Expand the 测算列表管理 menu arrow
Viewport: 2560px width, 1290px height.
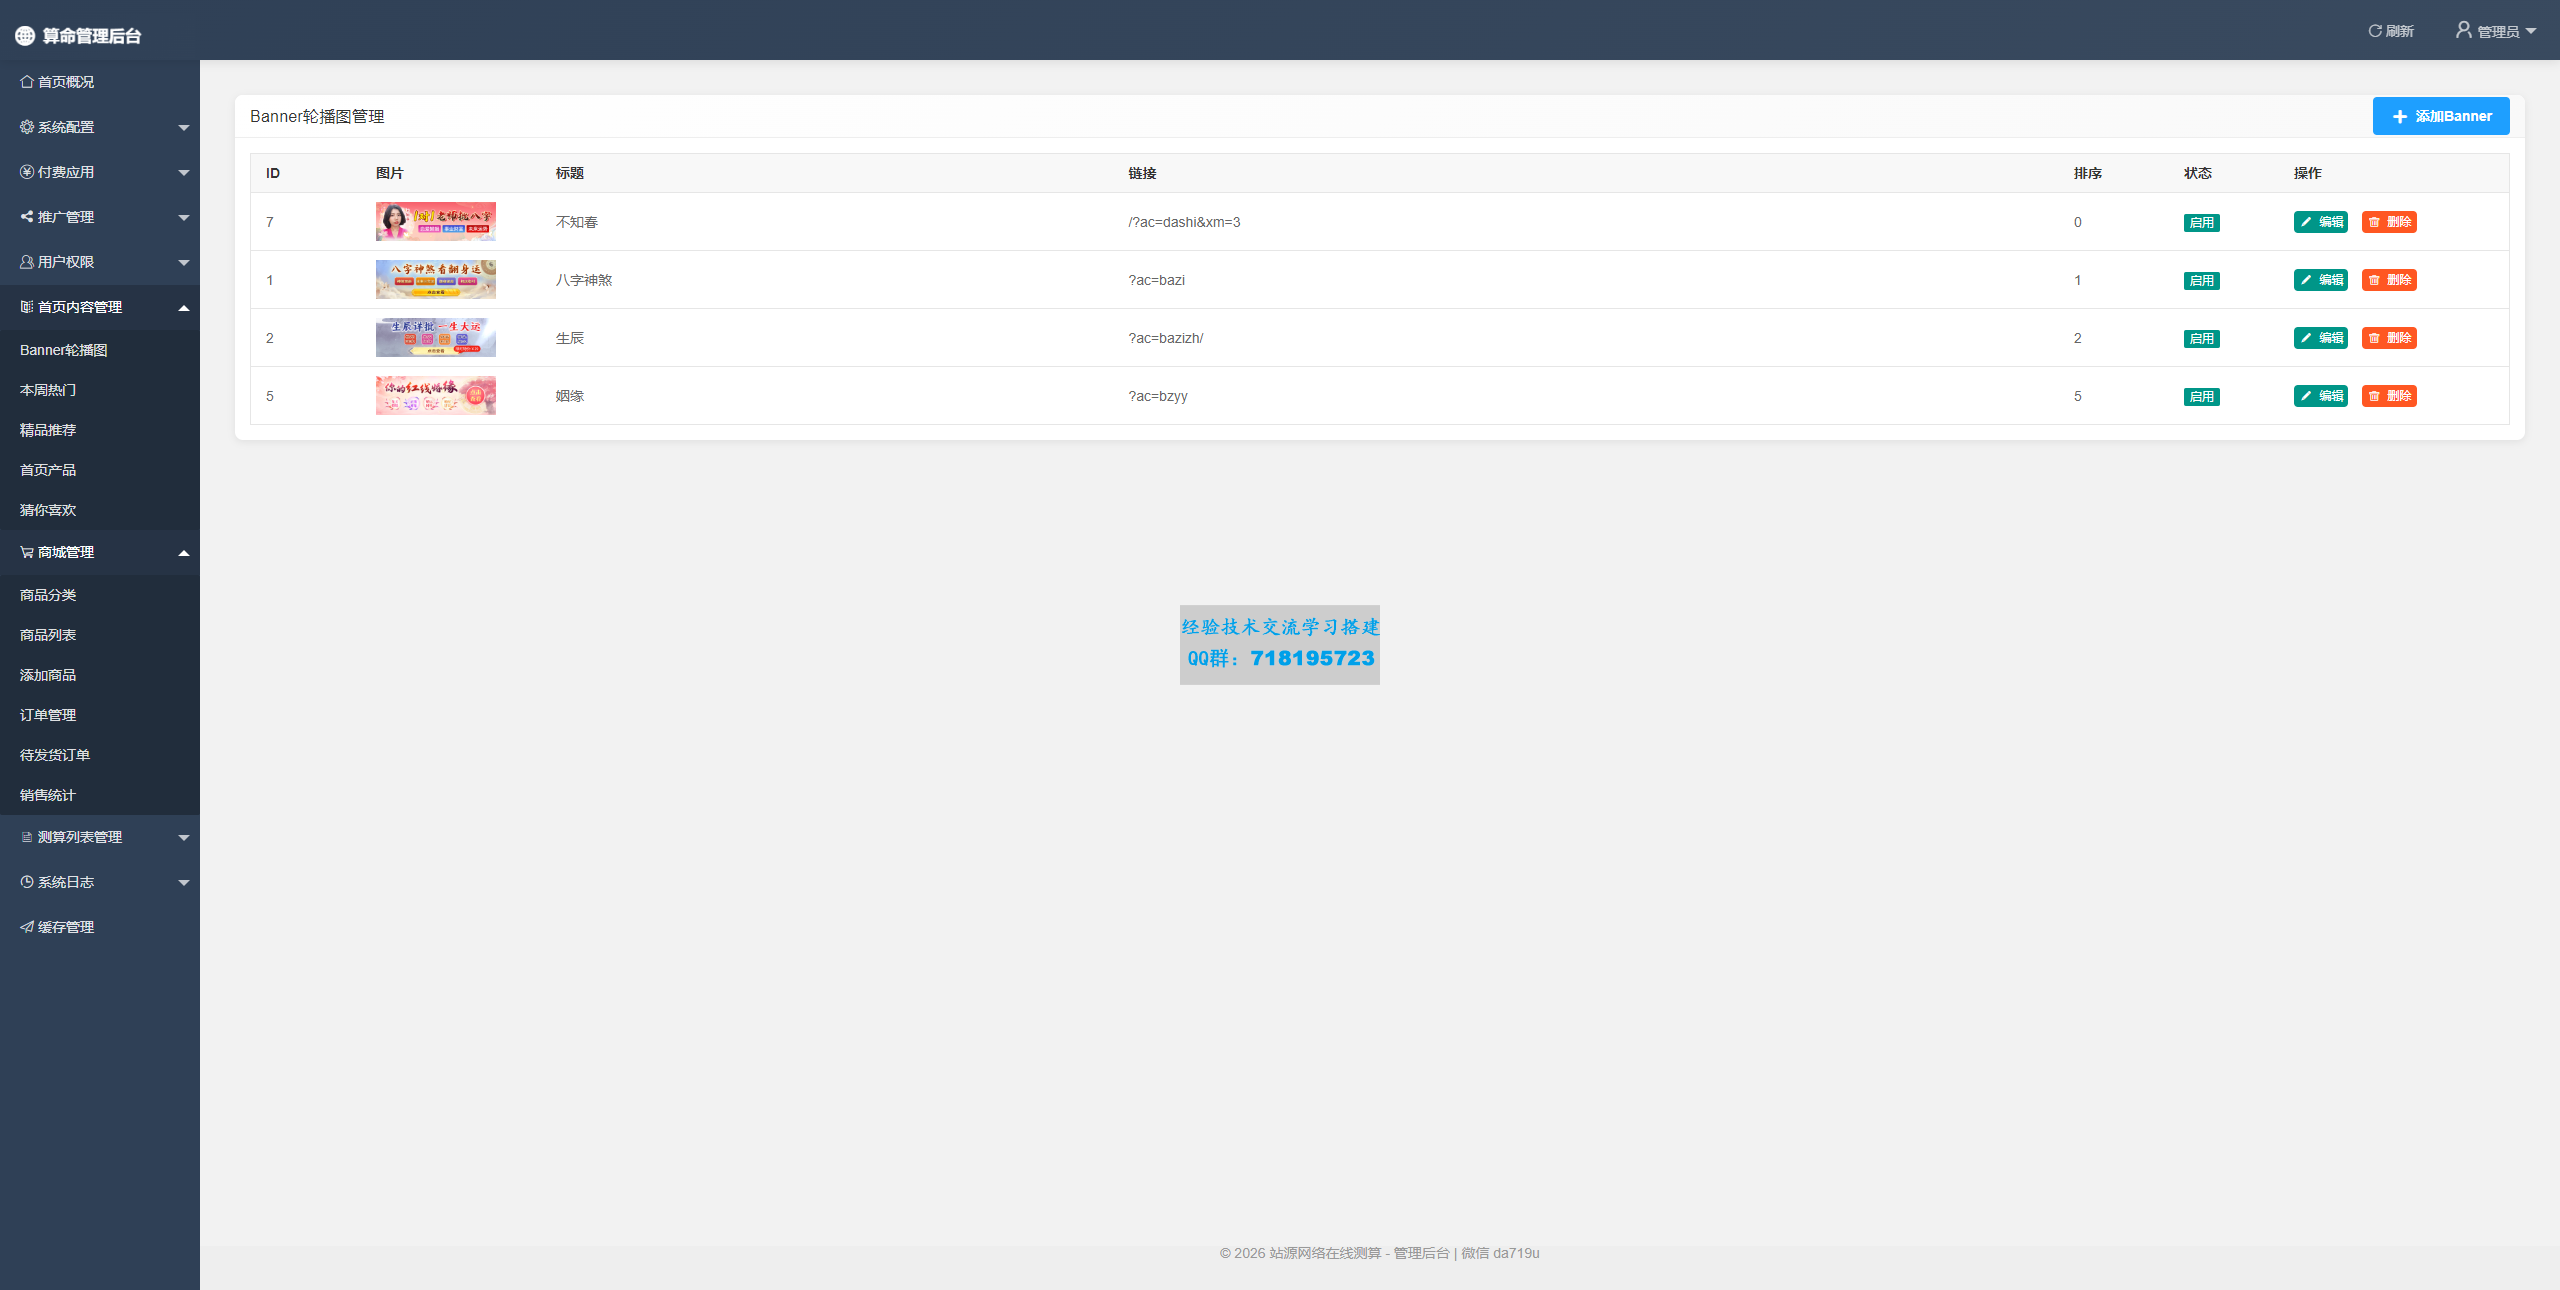tap(184, 838)
